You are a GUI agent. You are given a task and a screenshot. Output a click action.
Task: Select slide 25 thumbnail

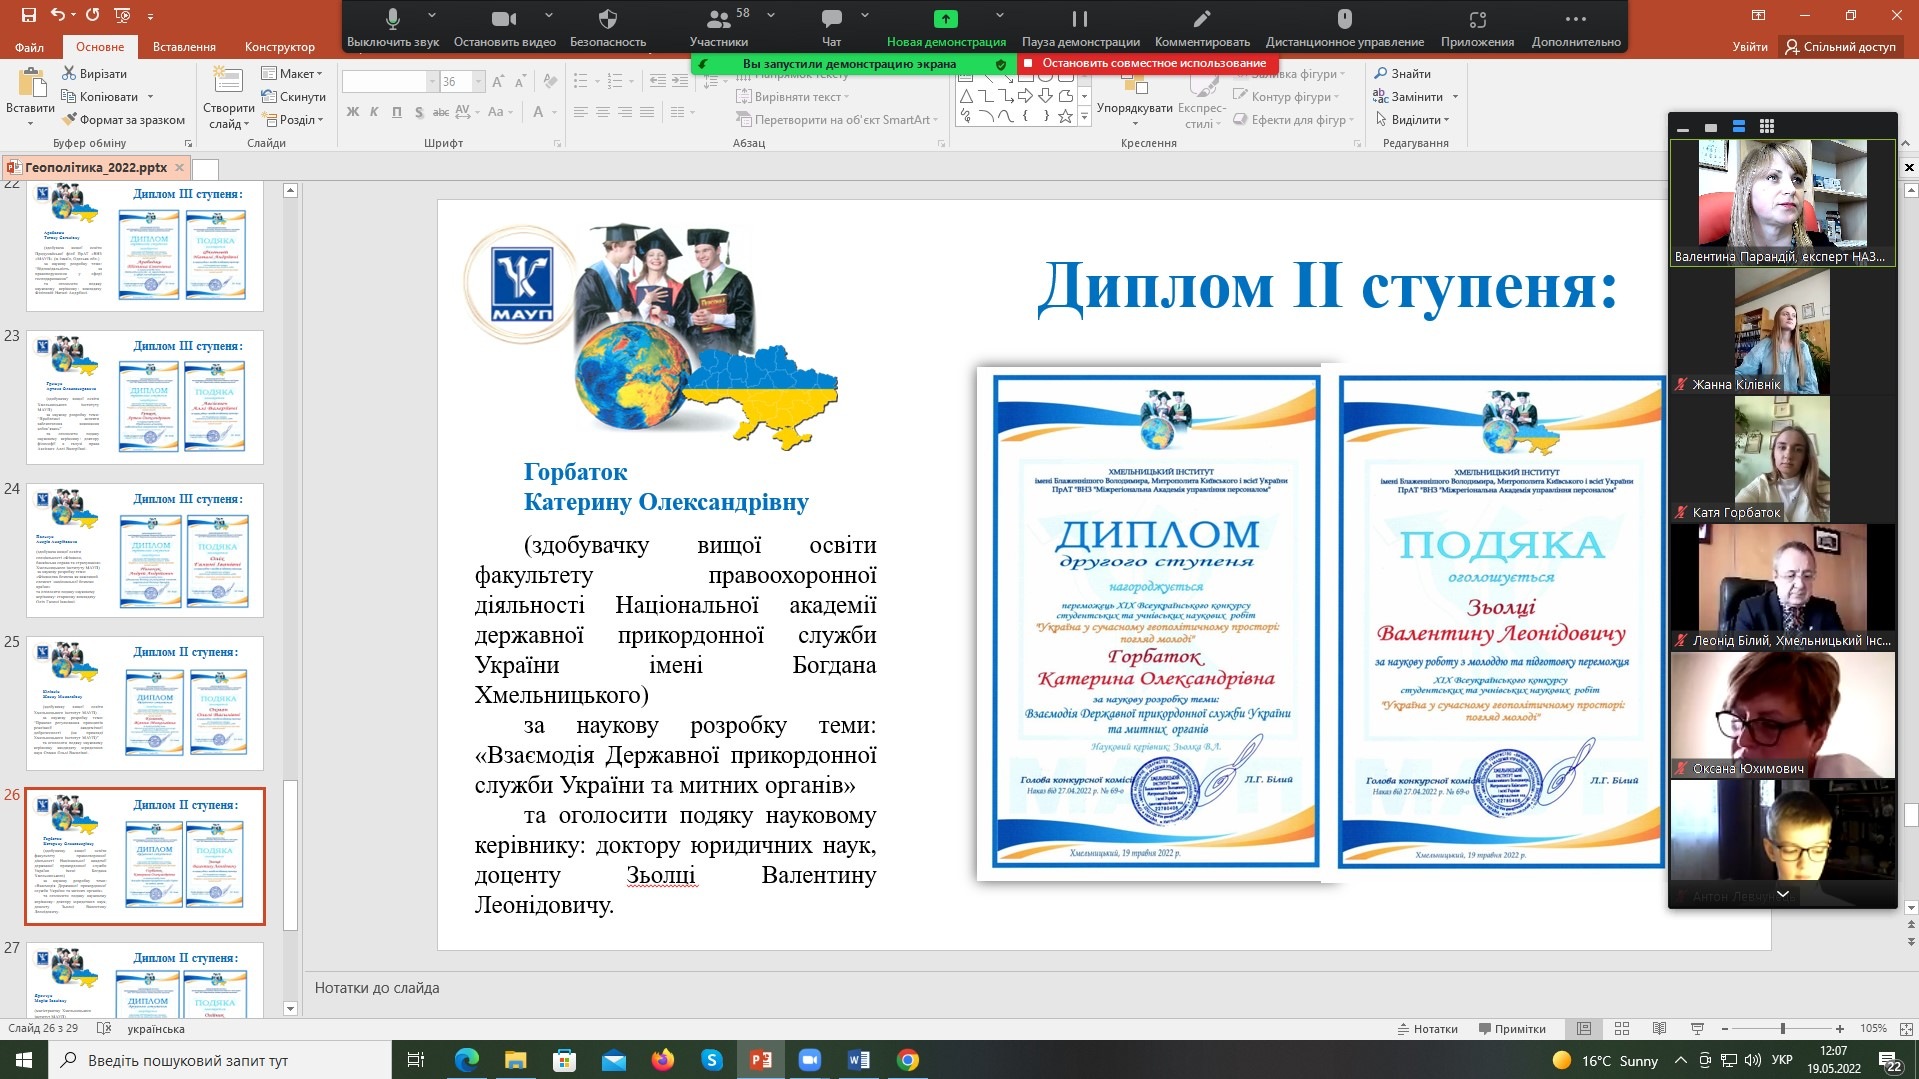tap(145, 703)
